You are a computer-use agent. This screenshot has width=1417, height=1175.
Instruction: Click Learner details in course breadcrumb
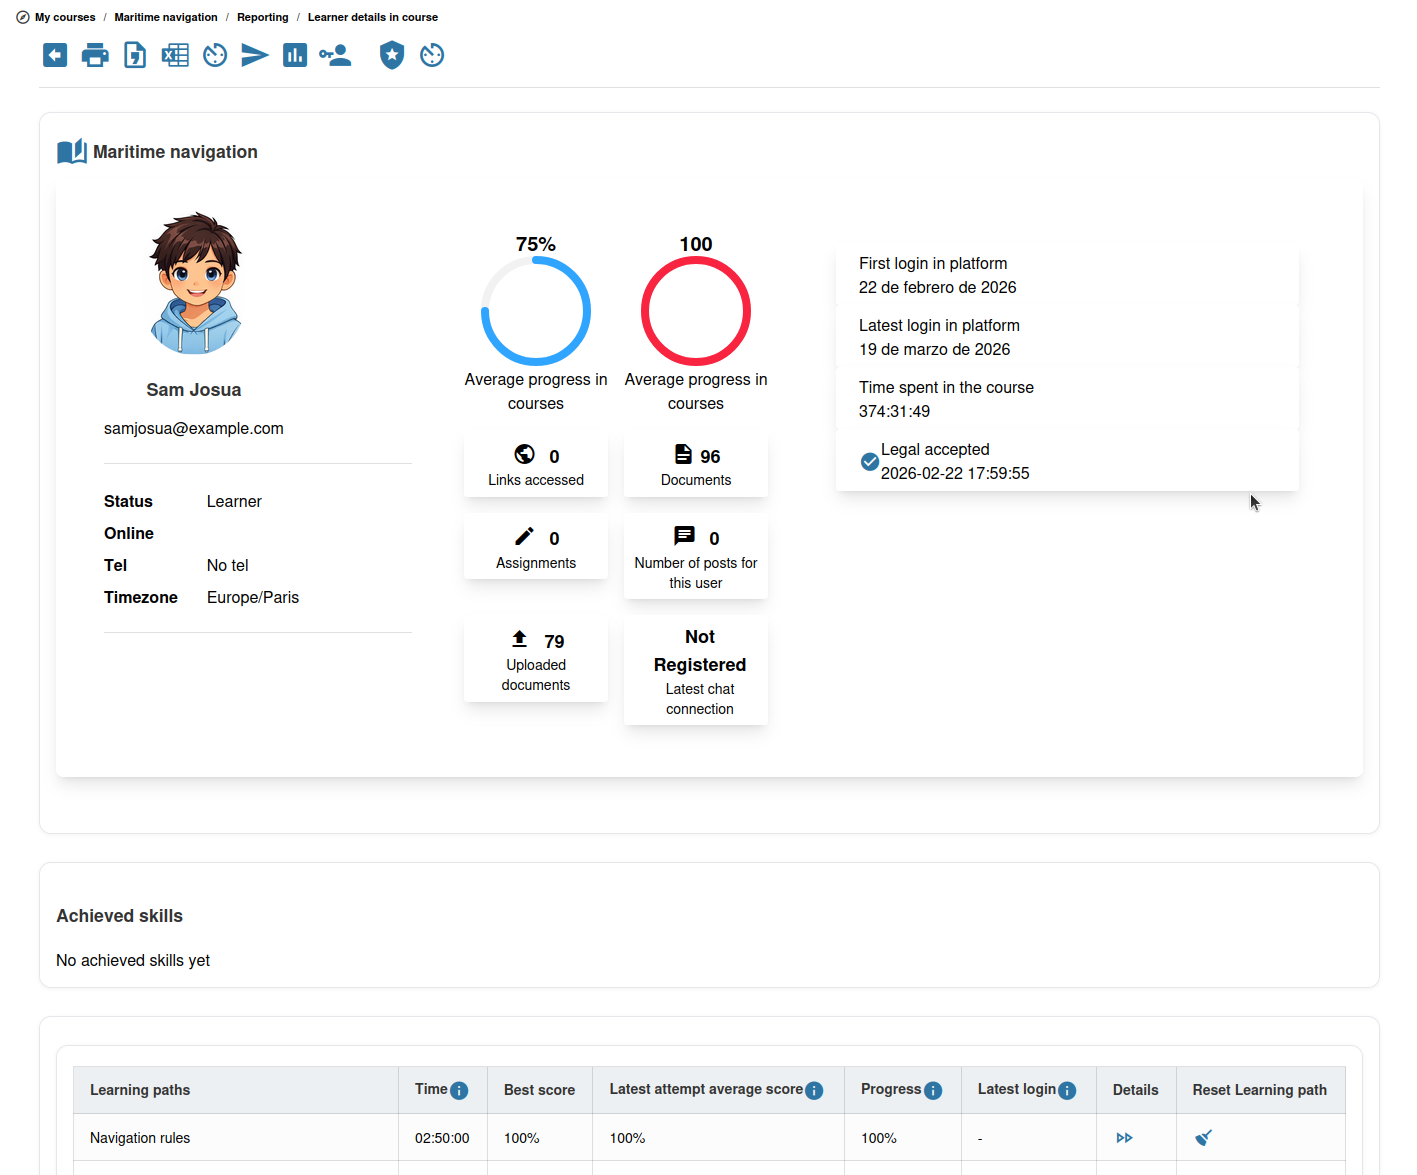373,17
